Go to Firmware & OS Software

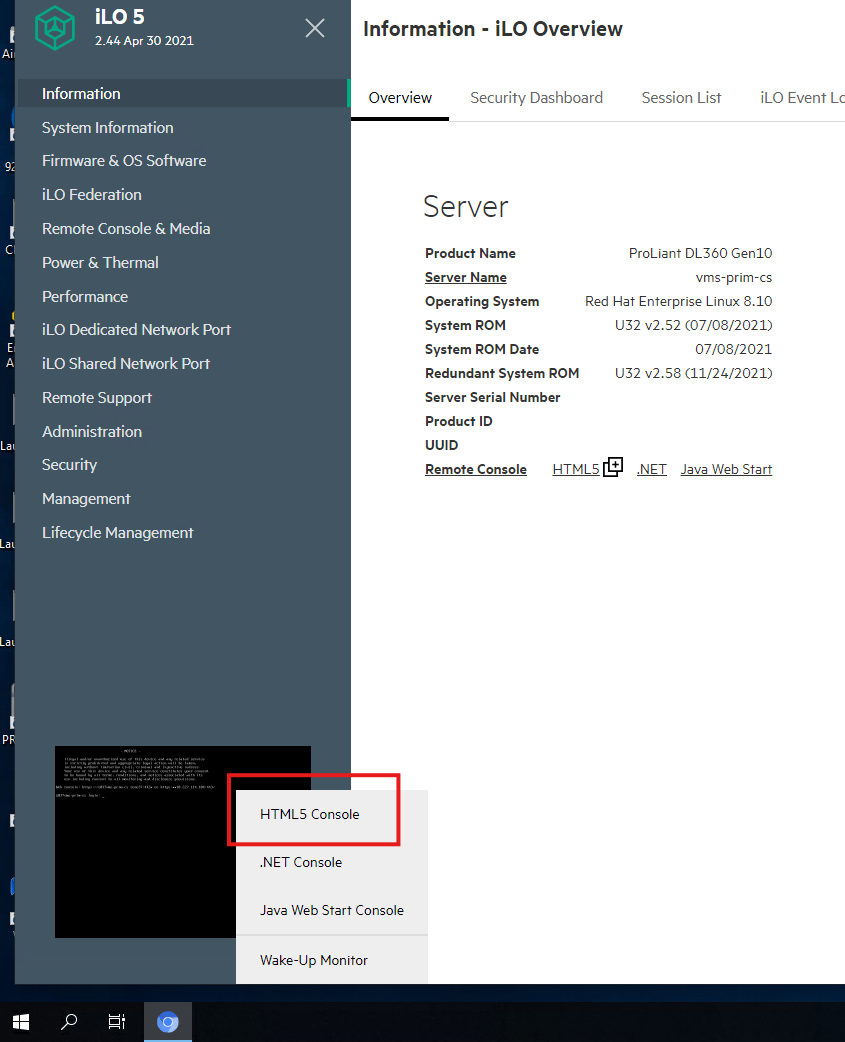click(124, 161)
